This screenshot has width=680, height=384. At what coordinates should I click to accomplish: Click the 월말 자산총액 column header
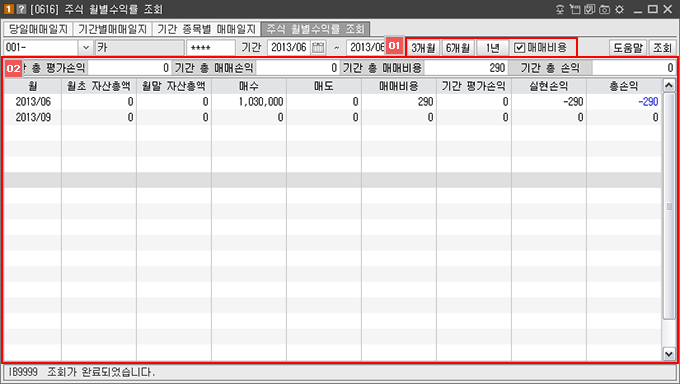tap(174, 86)
